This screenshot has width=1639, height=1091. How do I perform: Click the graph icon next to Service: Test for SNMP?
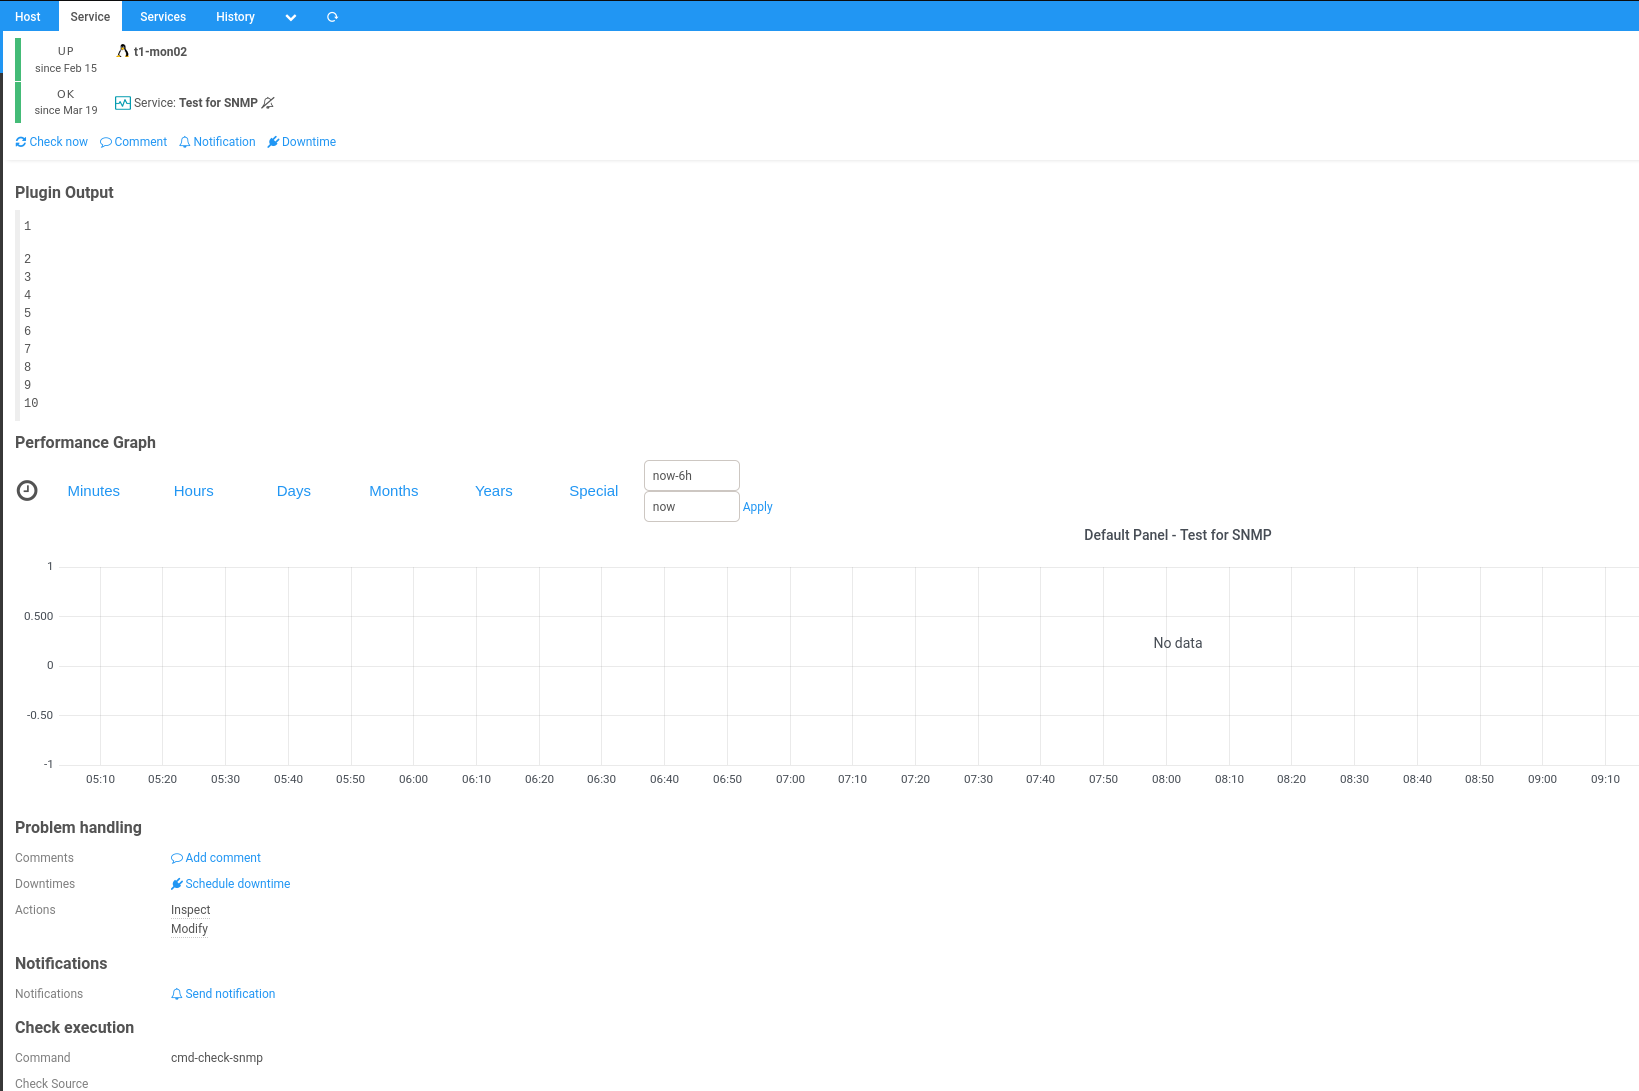122,102
